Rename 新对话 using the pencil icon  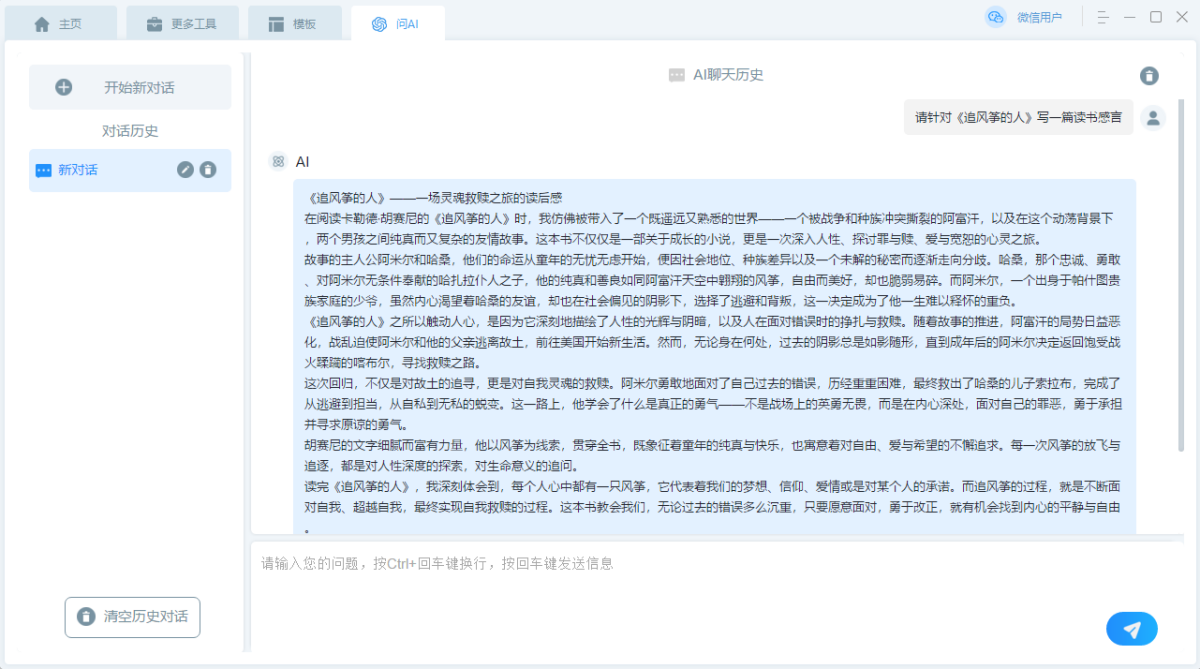coord(185,170)
